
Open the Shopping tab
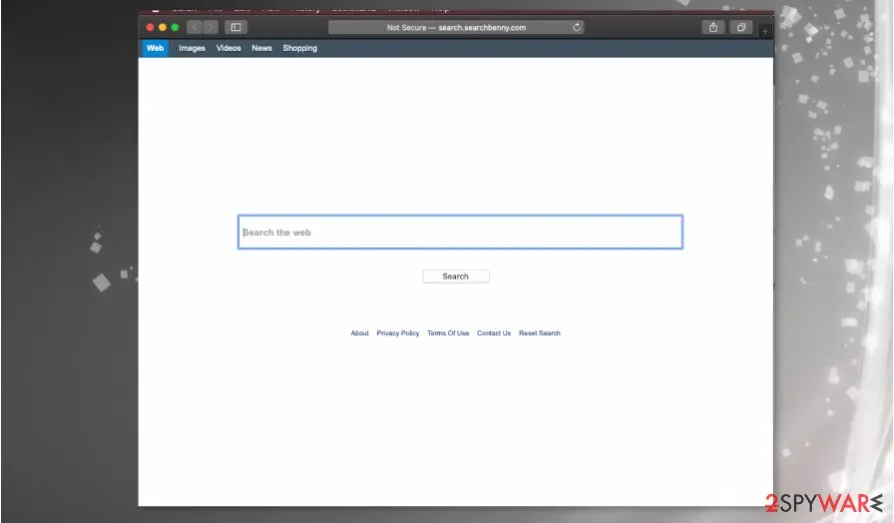pos(300,48)
